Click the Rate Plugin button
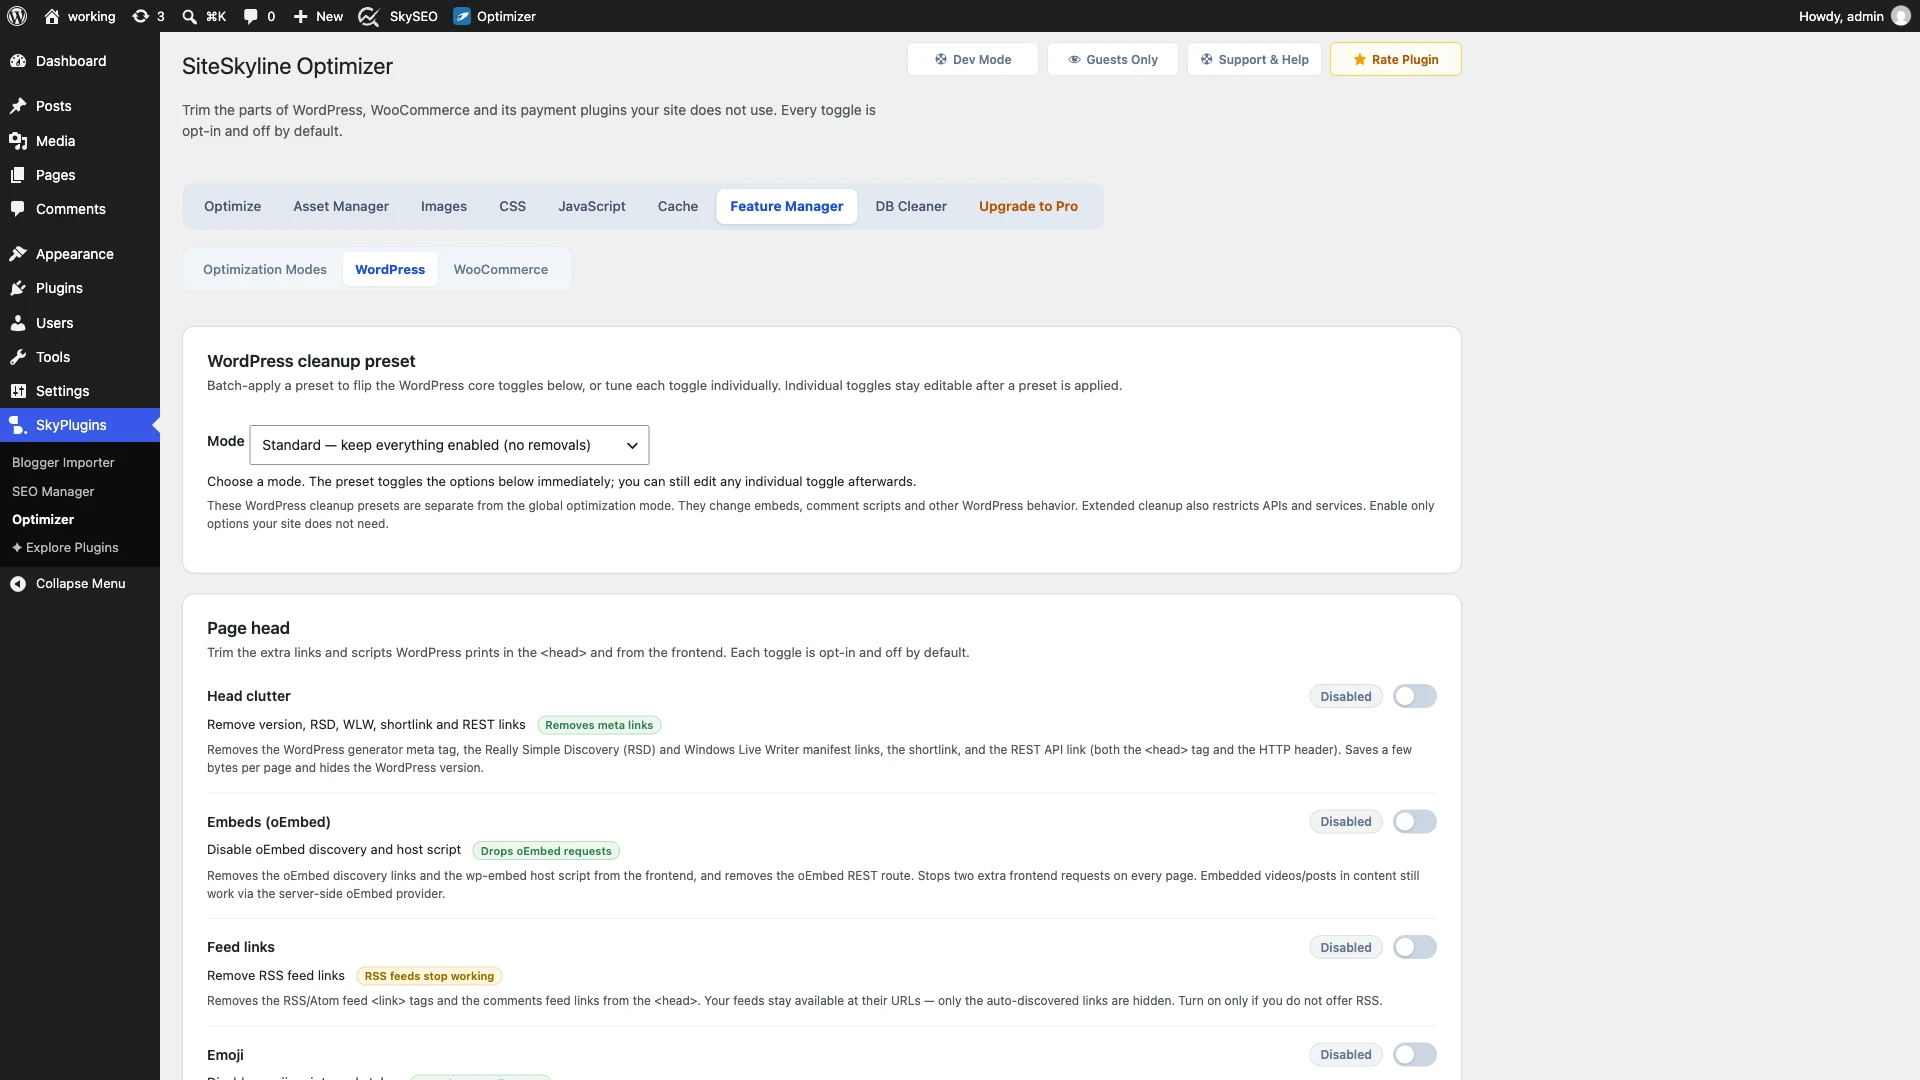 click(x=1396, y=59)
